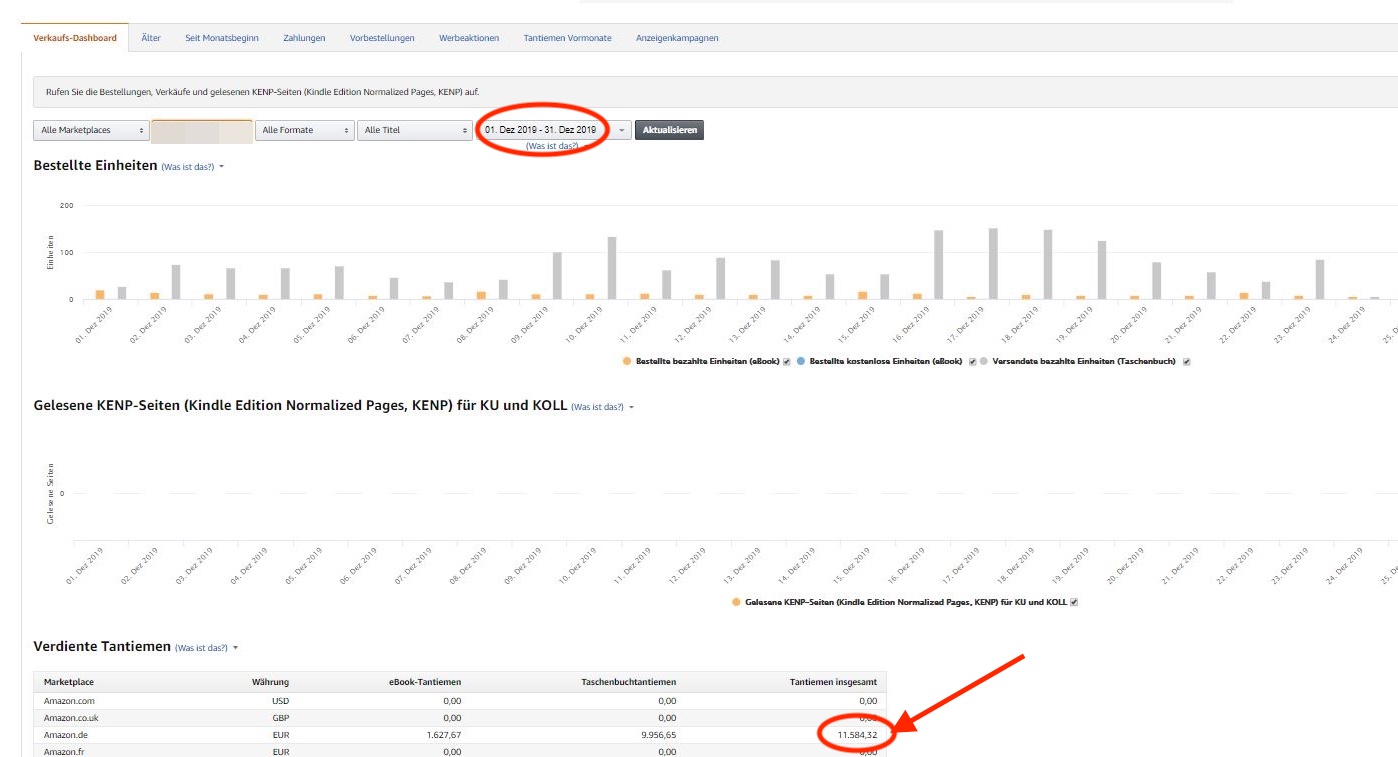
Task: Open Was ist das? next to Gelesene KENP-Seiten heading
Action: point(598,407)
